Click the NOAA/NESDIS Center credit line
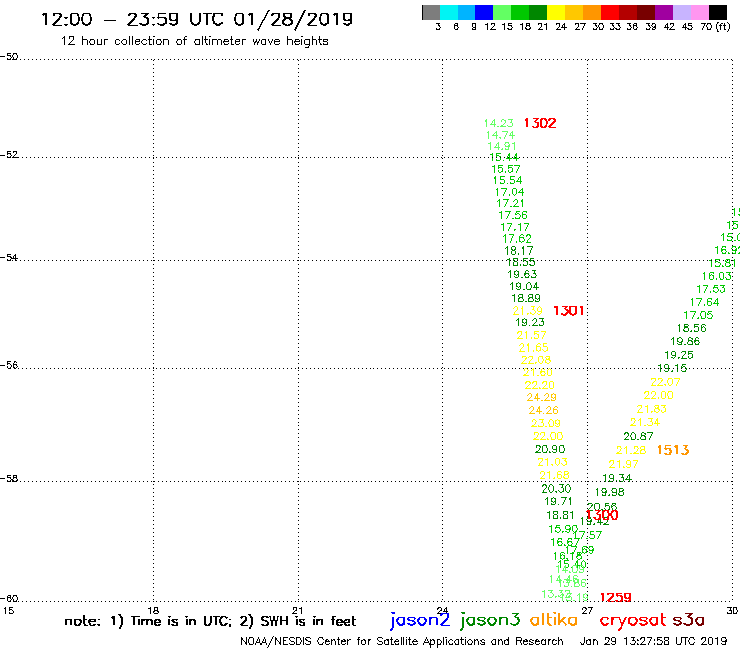Image resolution: width=740 pixels, height=650 pixels. (x=402, y=642)
